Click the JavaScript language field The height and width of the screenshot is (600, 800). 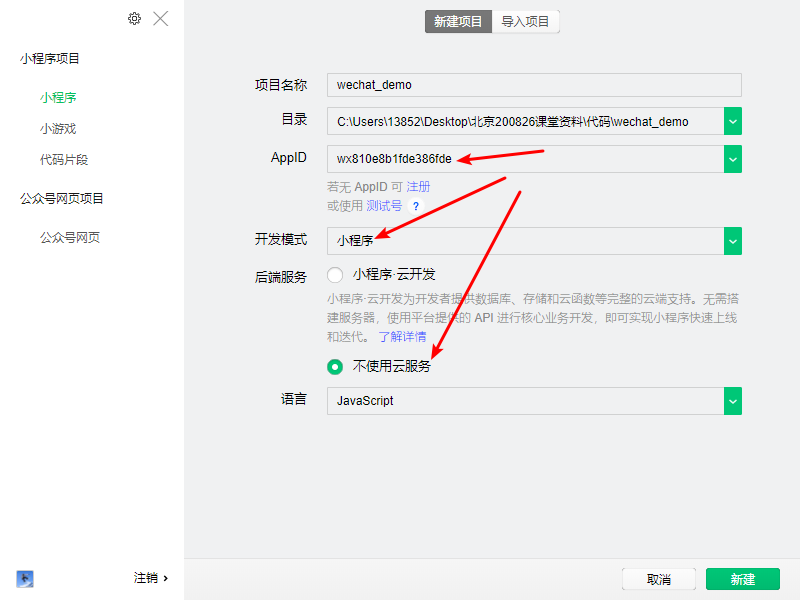click(526, 401)
